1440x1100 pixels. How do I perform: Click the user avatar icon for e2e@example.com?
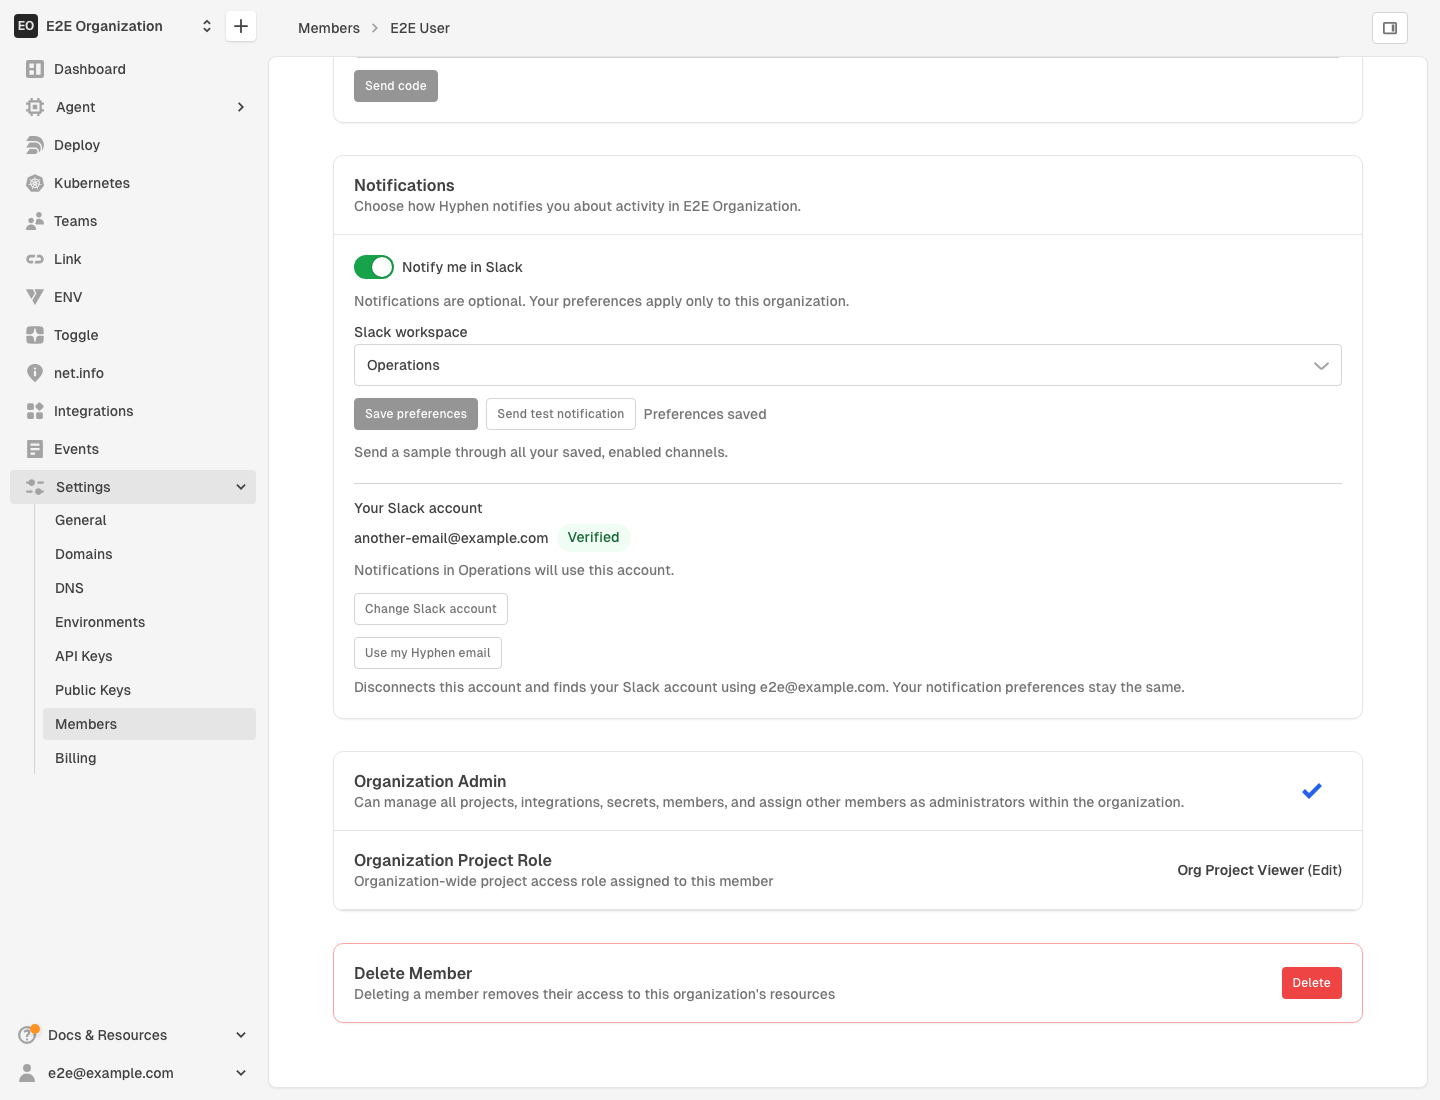point(28,1073)
